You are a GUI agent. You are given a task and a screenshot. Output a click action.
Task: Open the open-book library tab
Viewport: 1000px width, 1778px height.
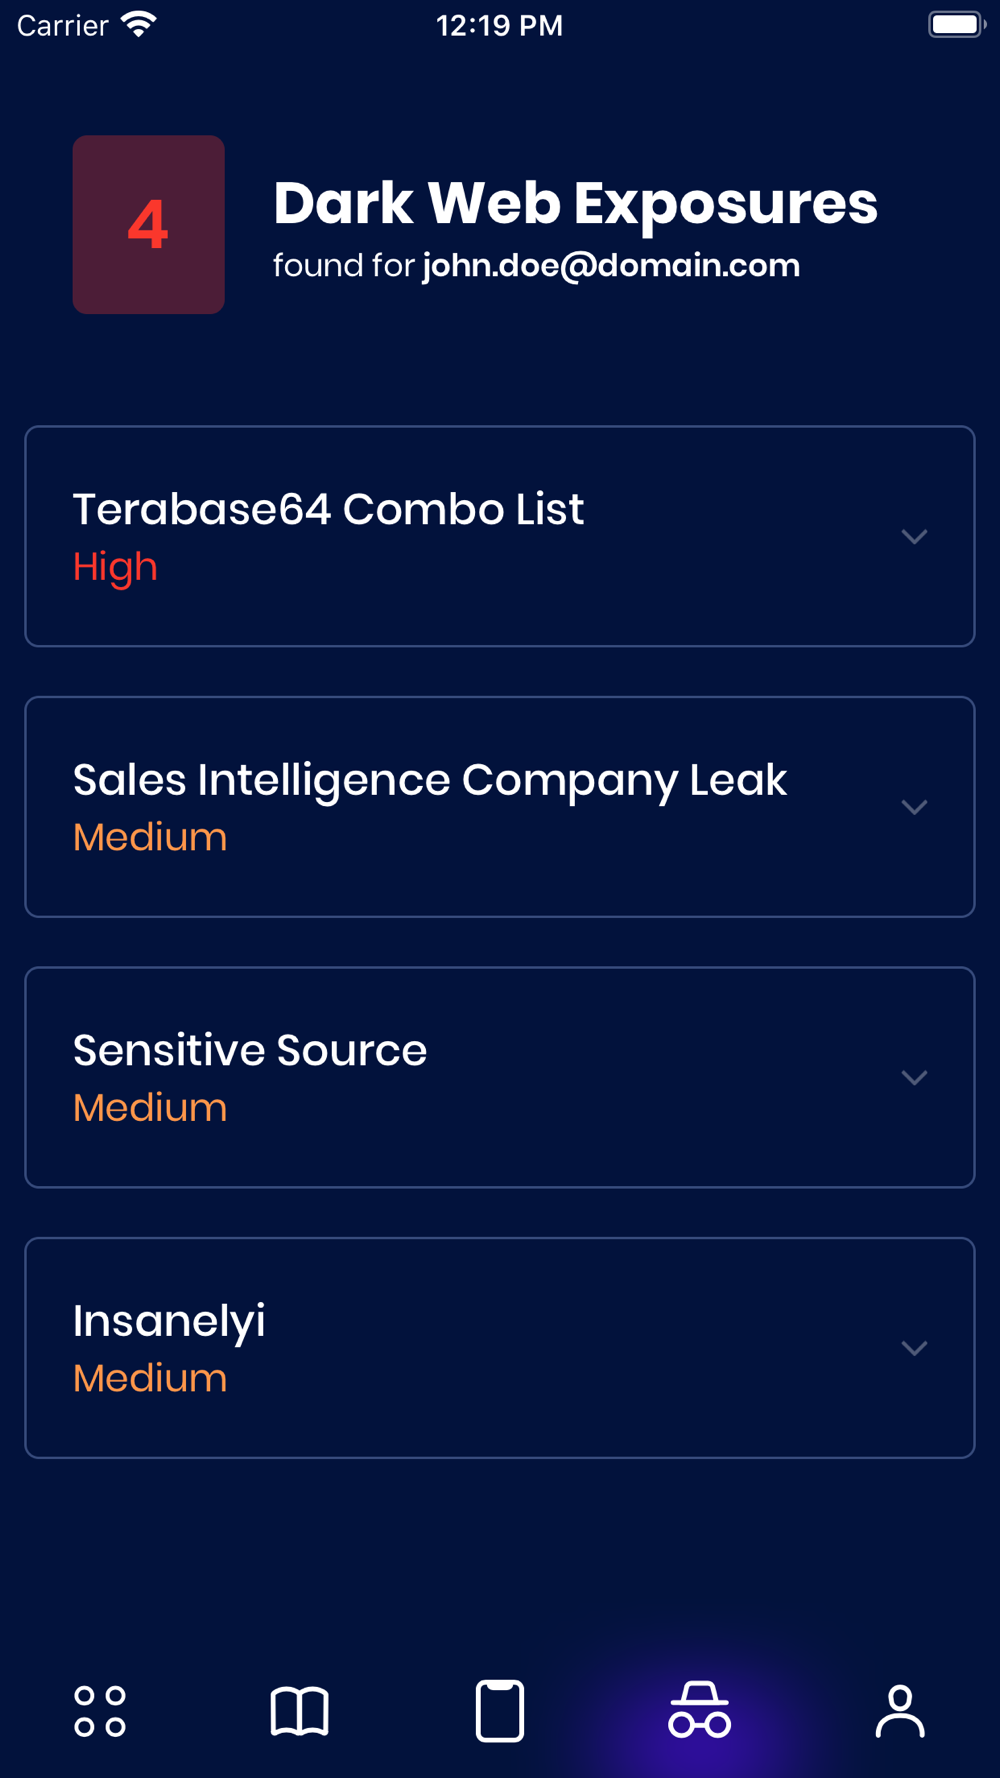point(299,1711)
